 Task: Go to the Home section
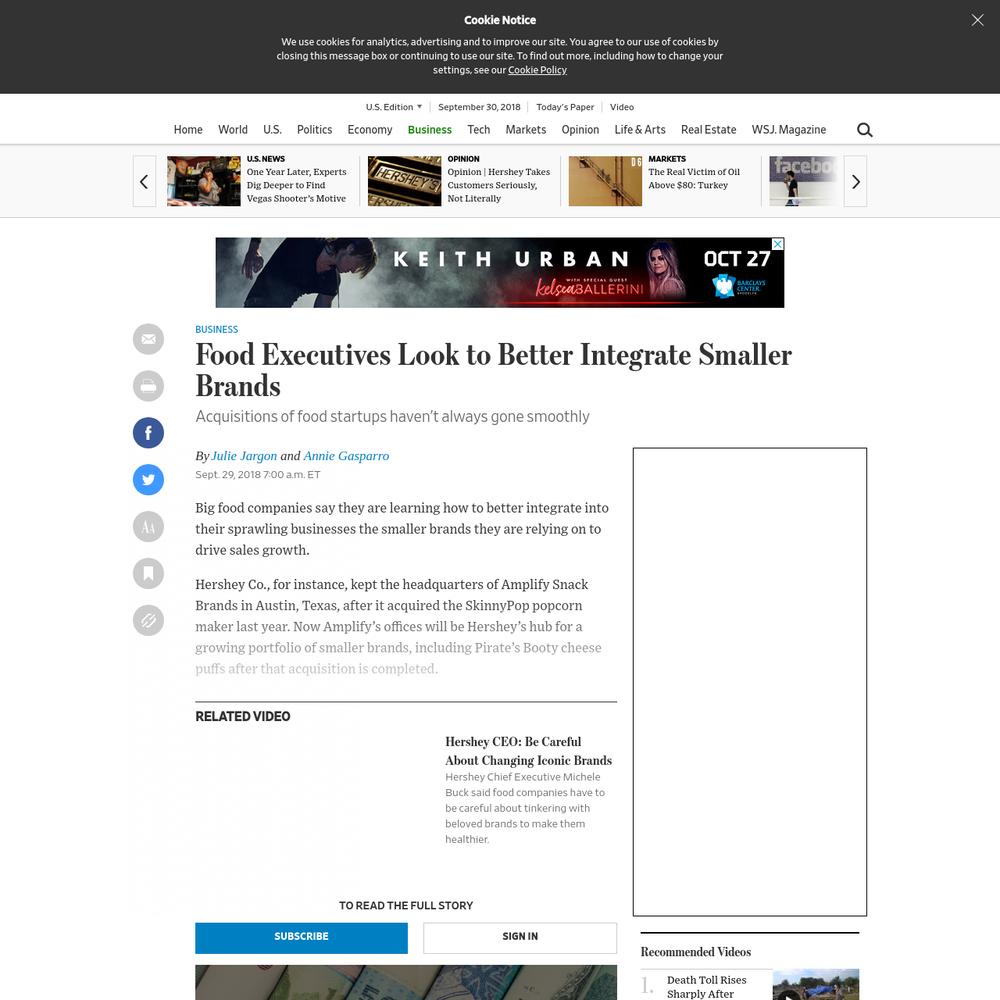tap(188, 129)
